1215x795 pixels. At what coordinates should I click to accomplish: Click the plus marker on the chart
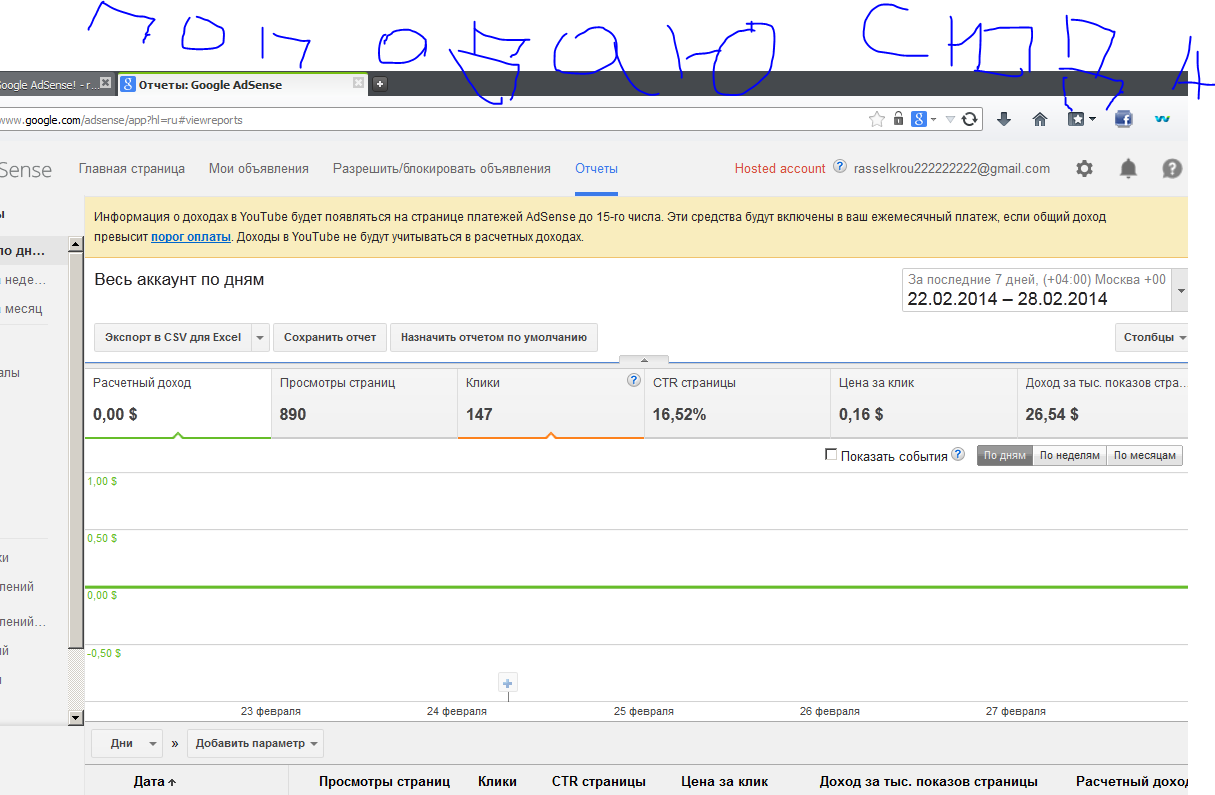[507, 684]
